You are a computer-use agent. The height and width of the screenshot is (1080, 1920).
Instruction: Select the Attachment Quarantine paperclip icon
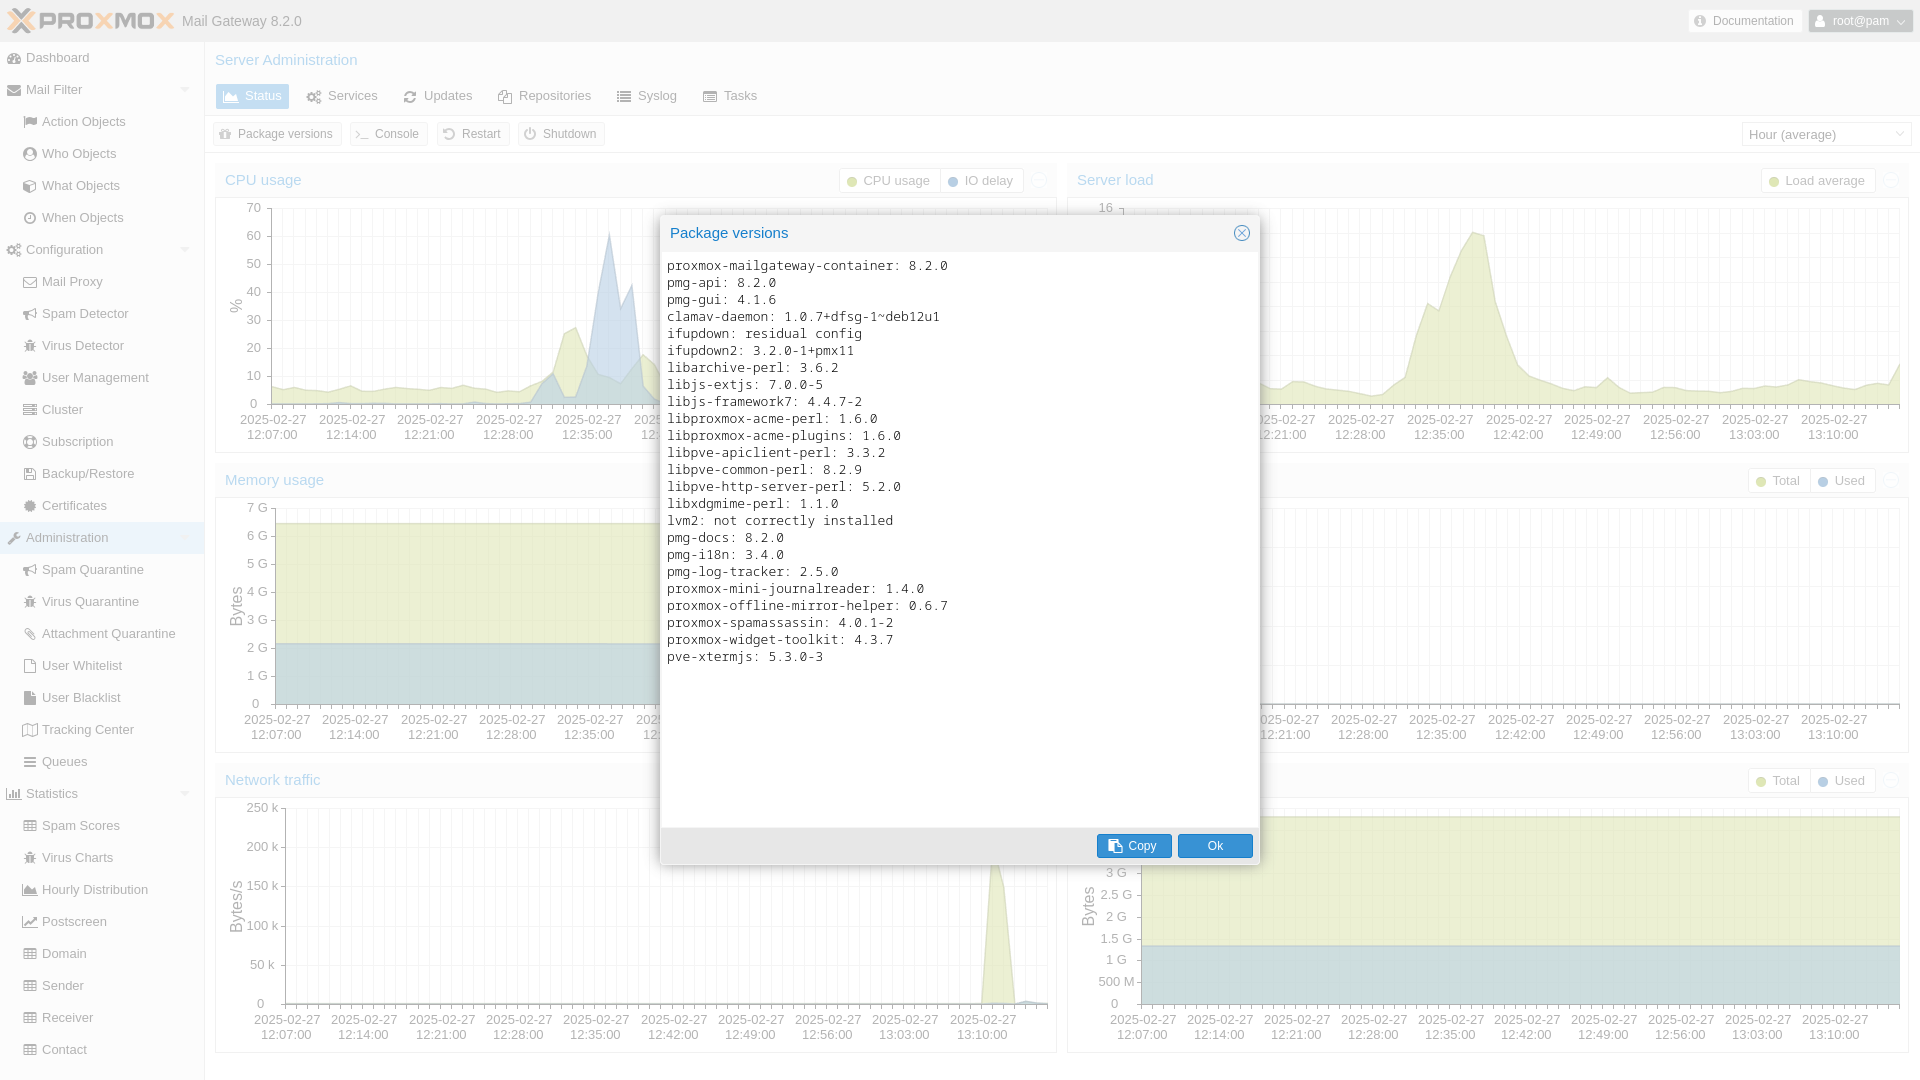pos(30,634)
